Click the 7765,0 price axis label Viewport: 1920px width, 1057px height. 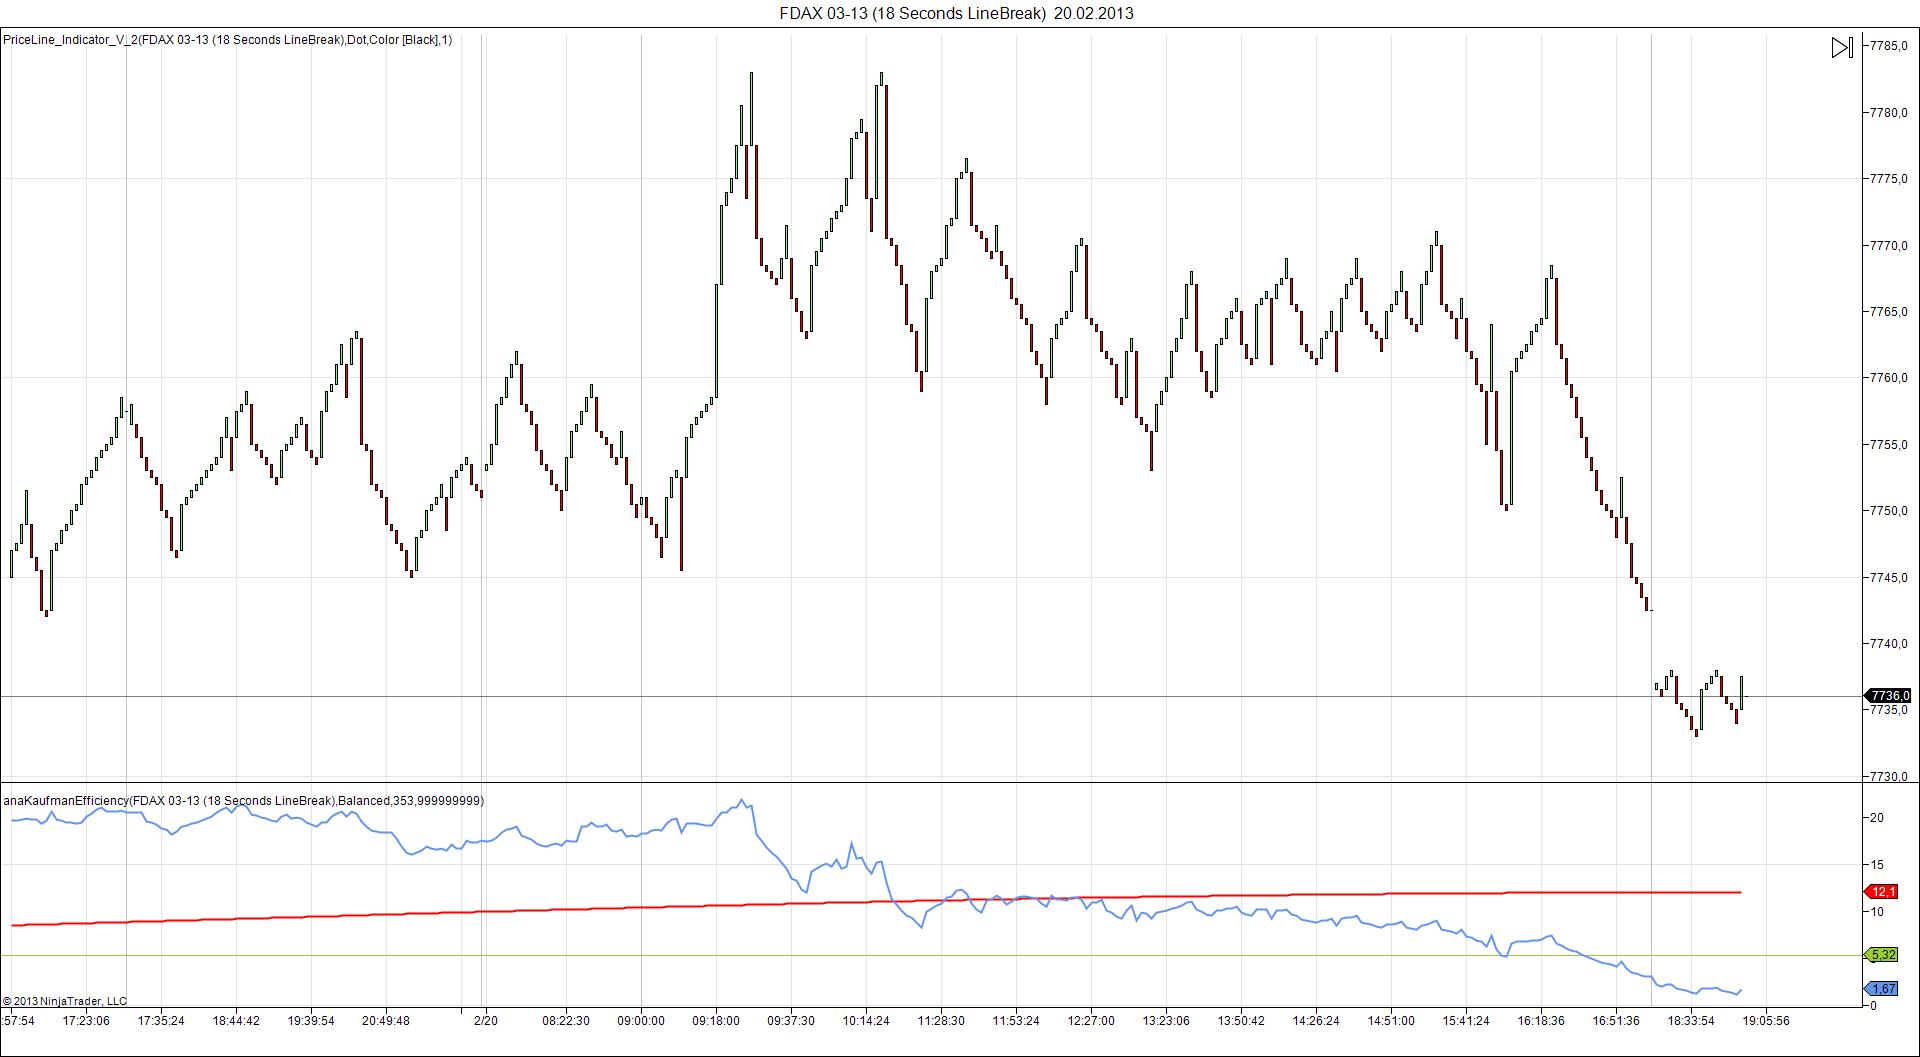coord(1890,312)
